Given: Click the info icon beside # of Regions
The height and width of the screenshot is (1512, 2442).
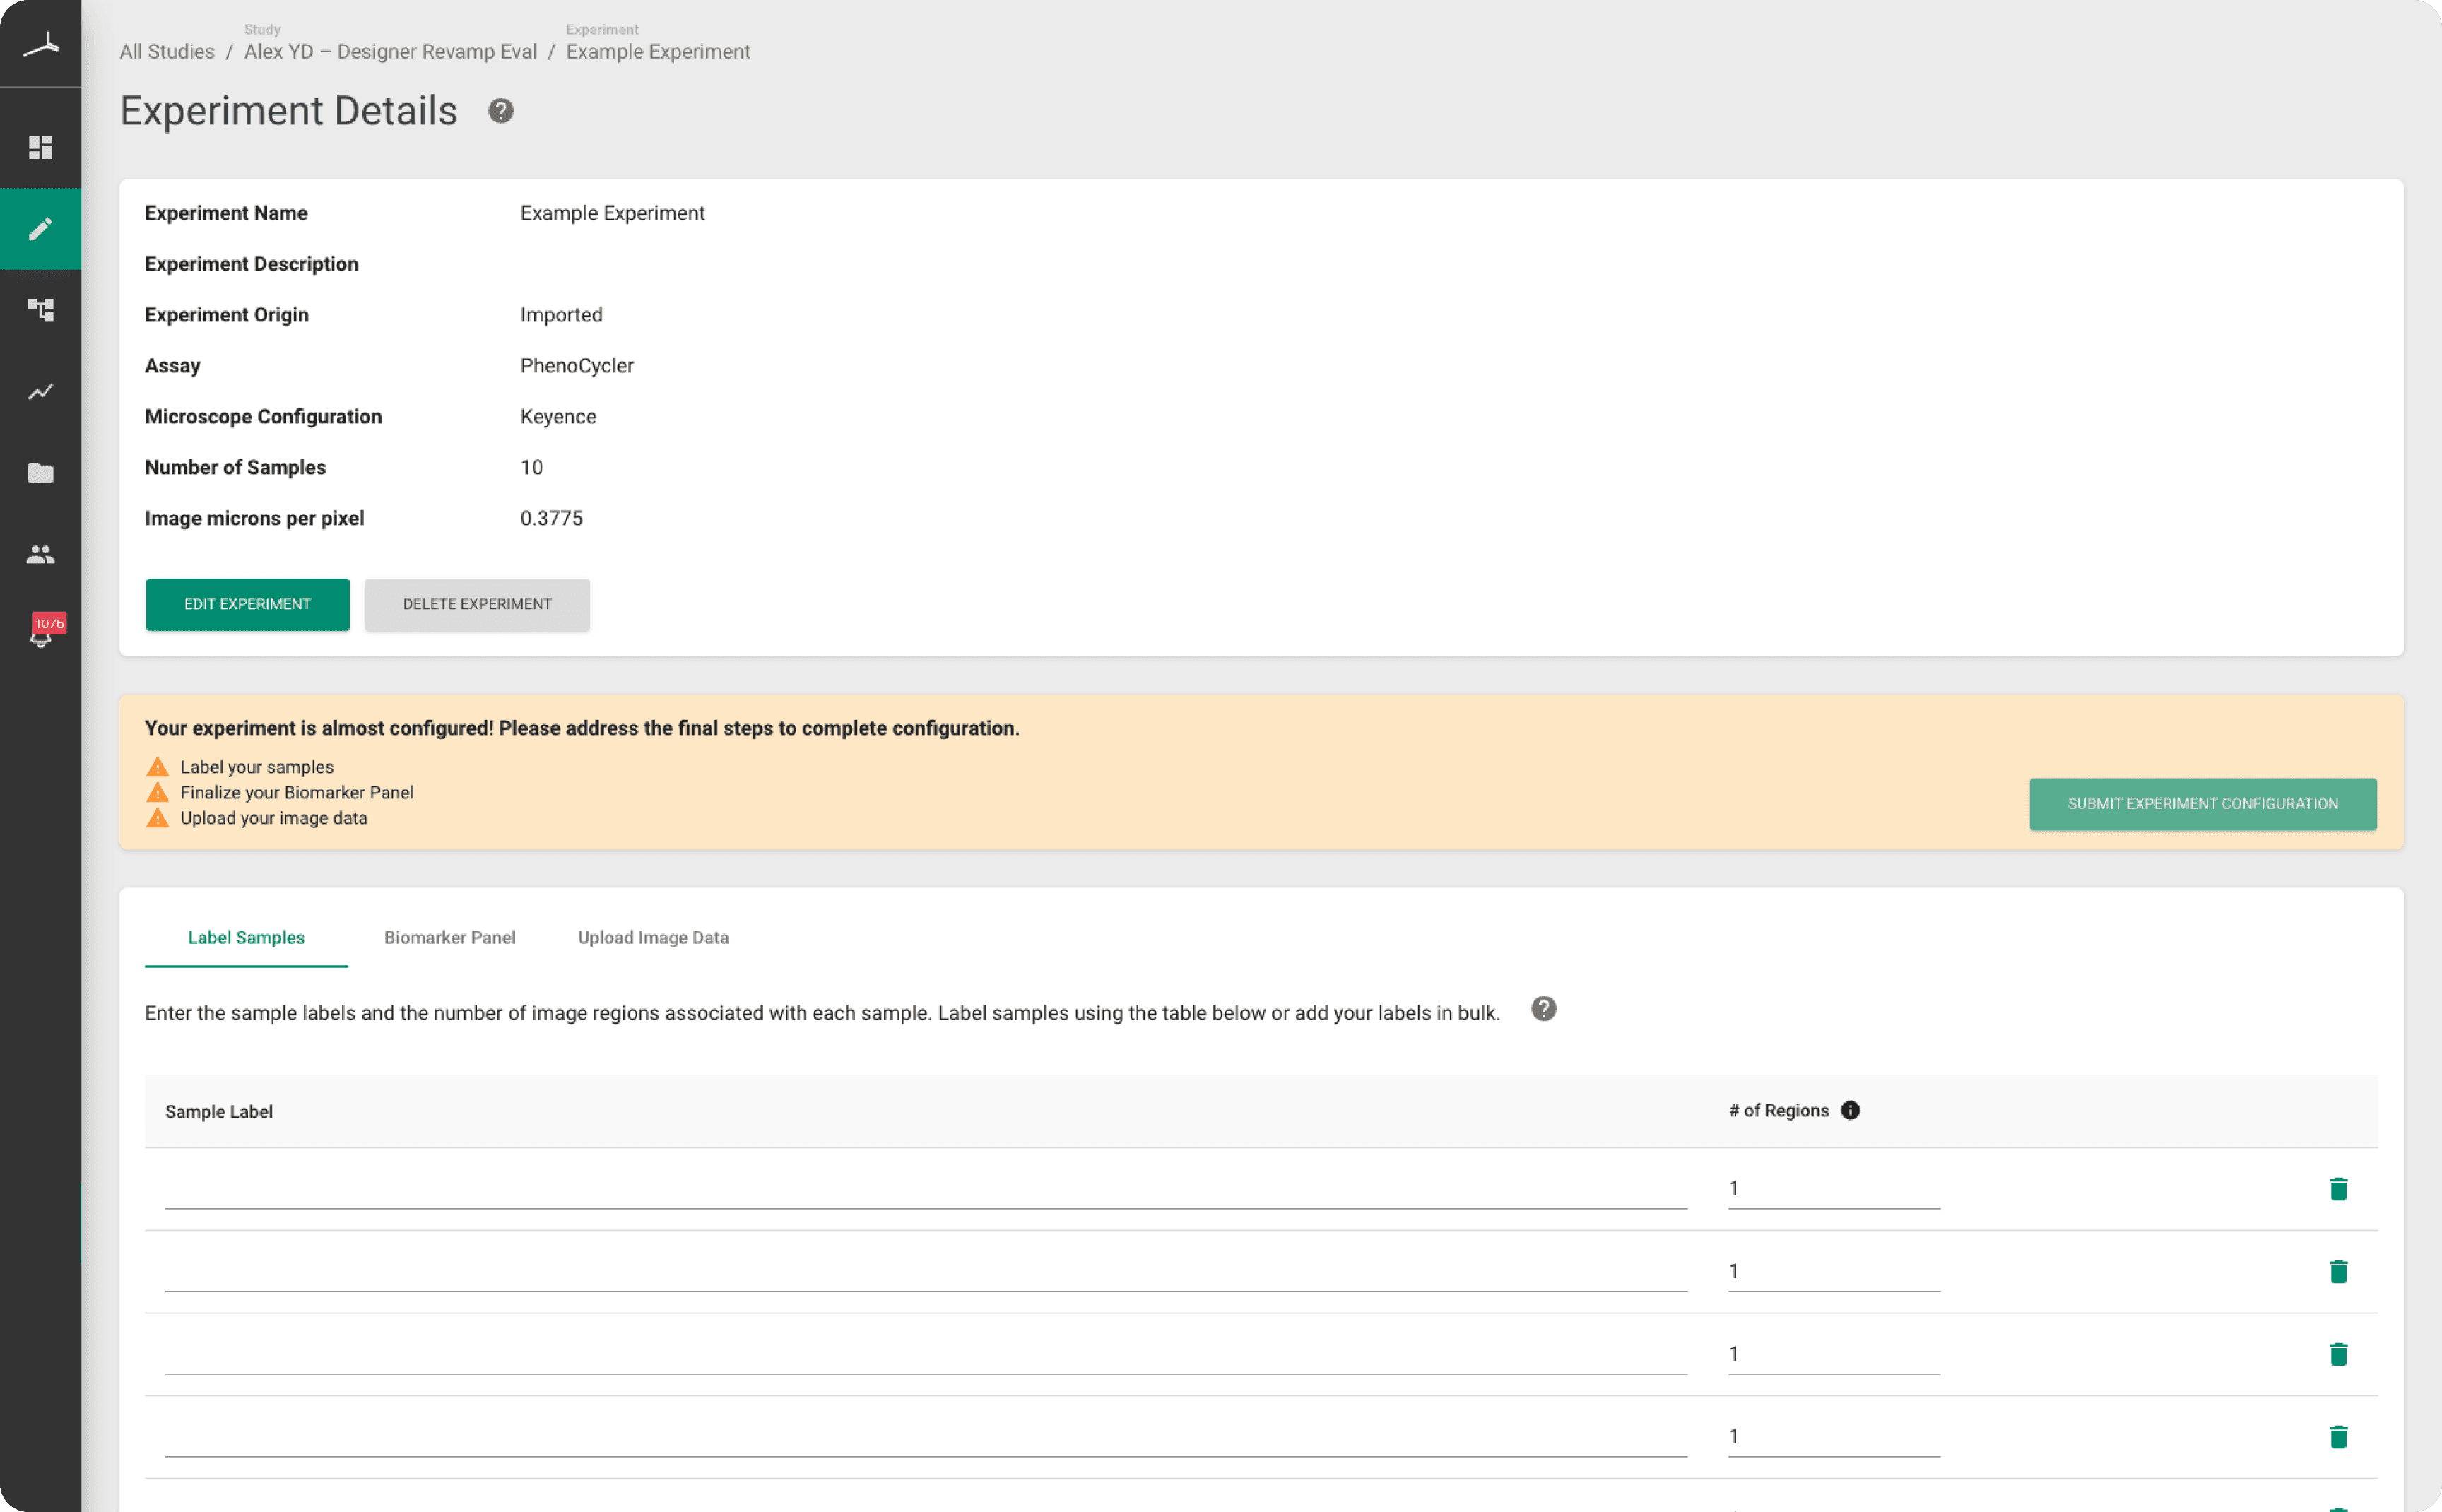Looking at the screenshot, I should coord(1850,1110).
